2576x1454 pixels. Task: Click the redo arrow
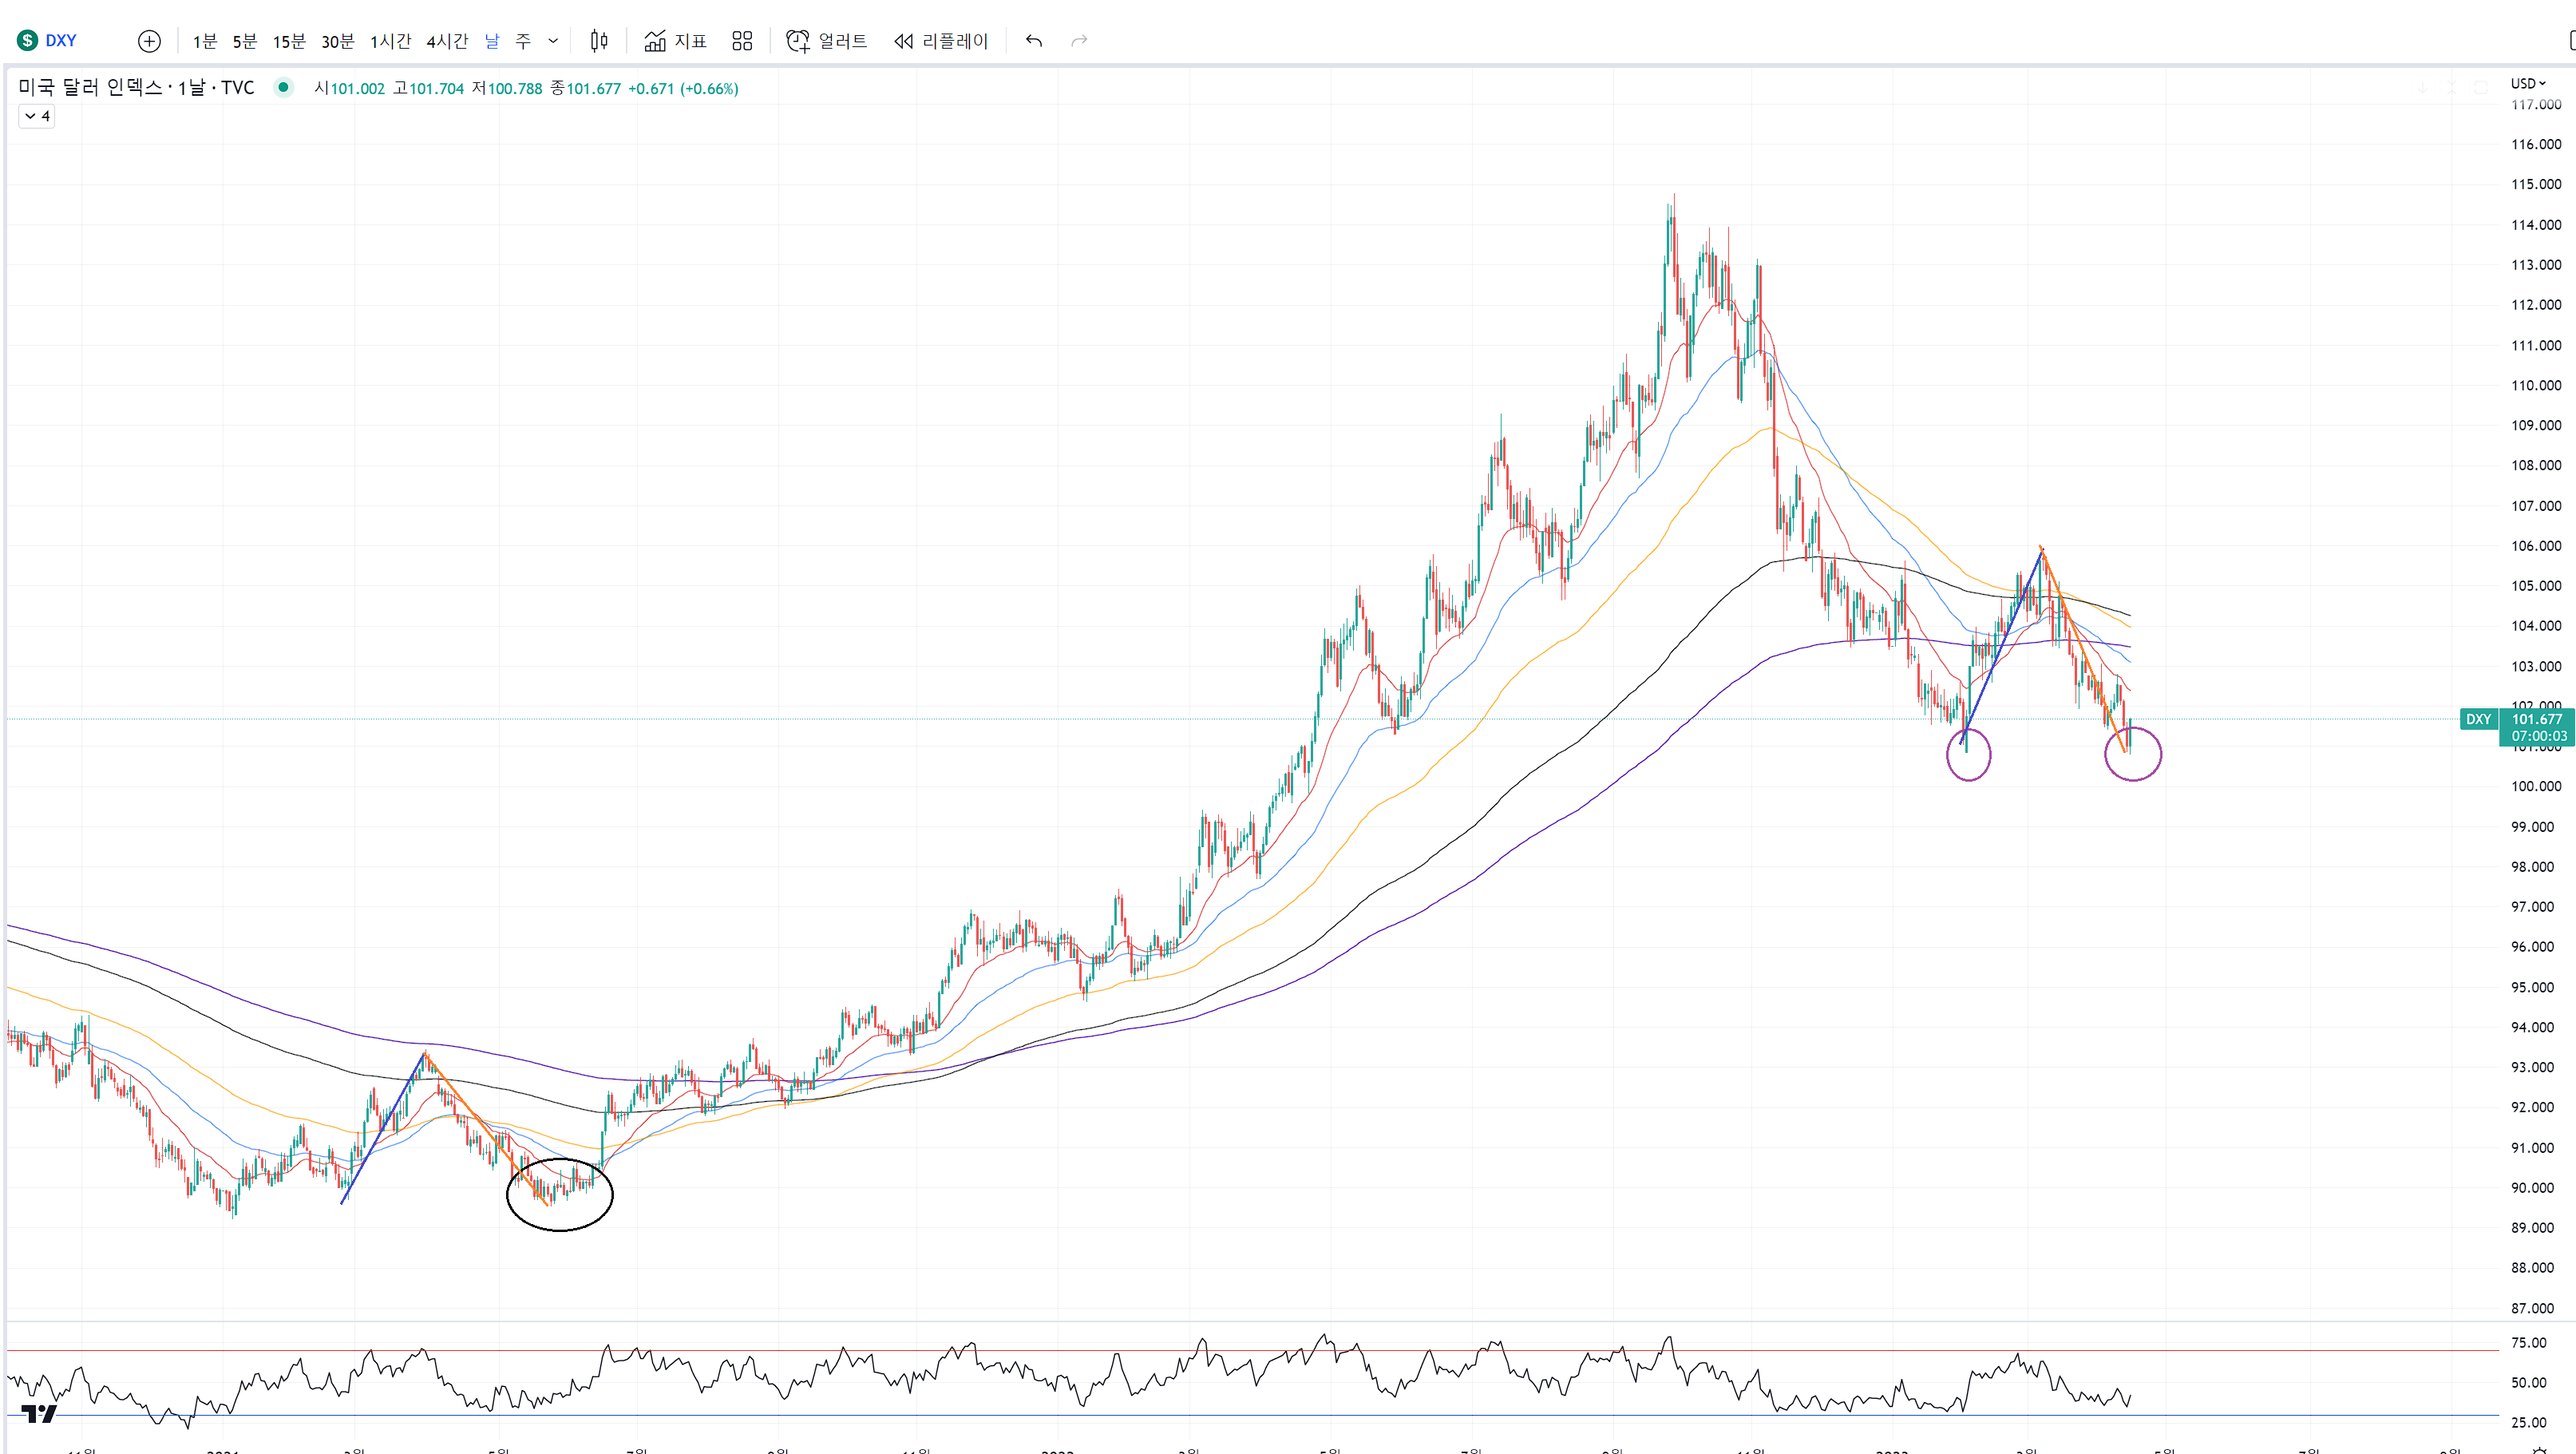[1079, 41]
